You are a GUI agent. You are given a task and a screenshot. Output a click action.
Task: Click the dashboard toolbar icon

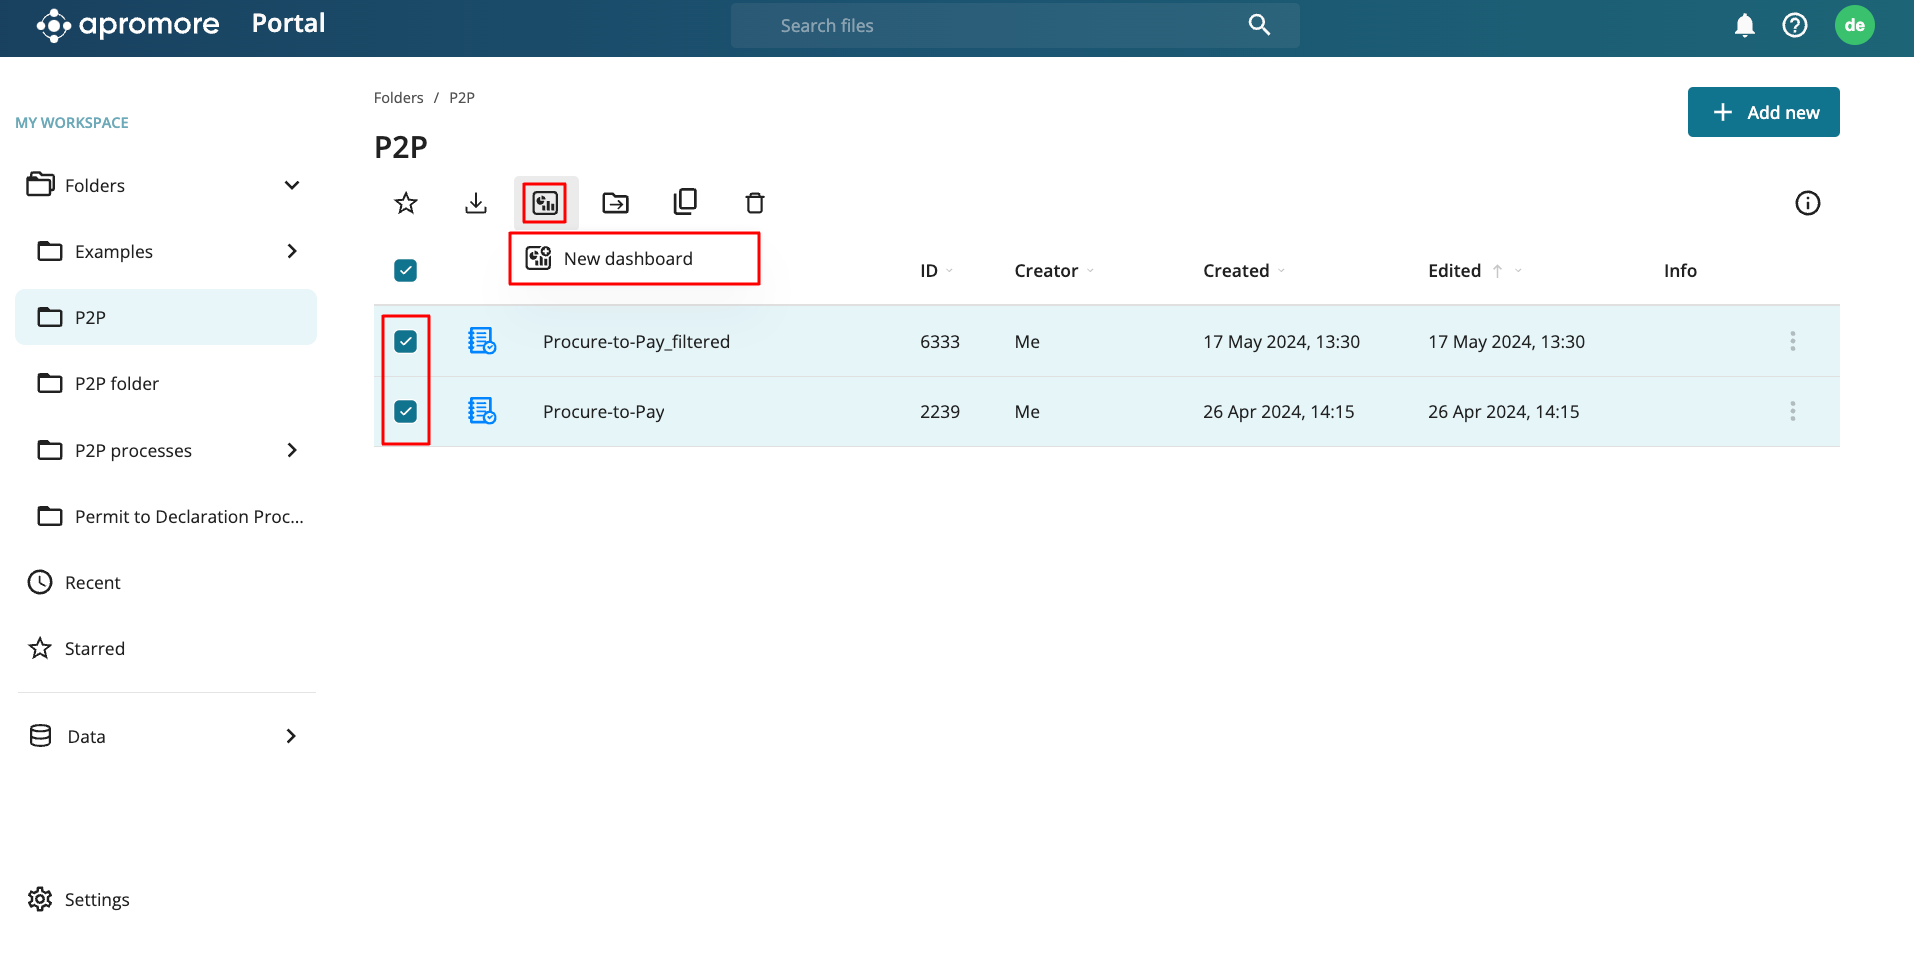(x=545, y=203)
